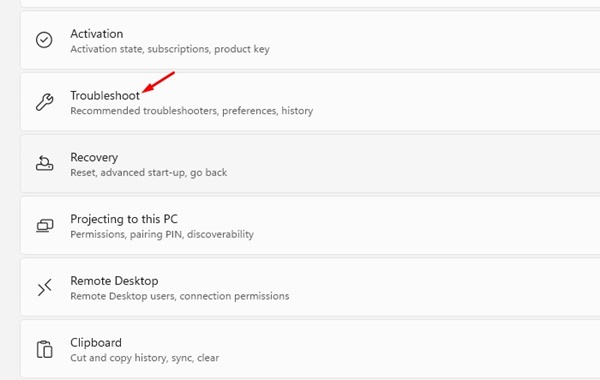Click 'Permissions, pairing PIN, discoverability' description
Viewport: 600px width, 380px height.
tap(162, 234)
